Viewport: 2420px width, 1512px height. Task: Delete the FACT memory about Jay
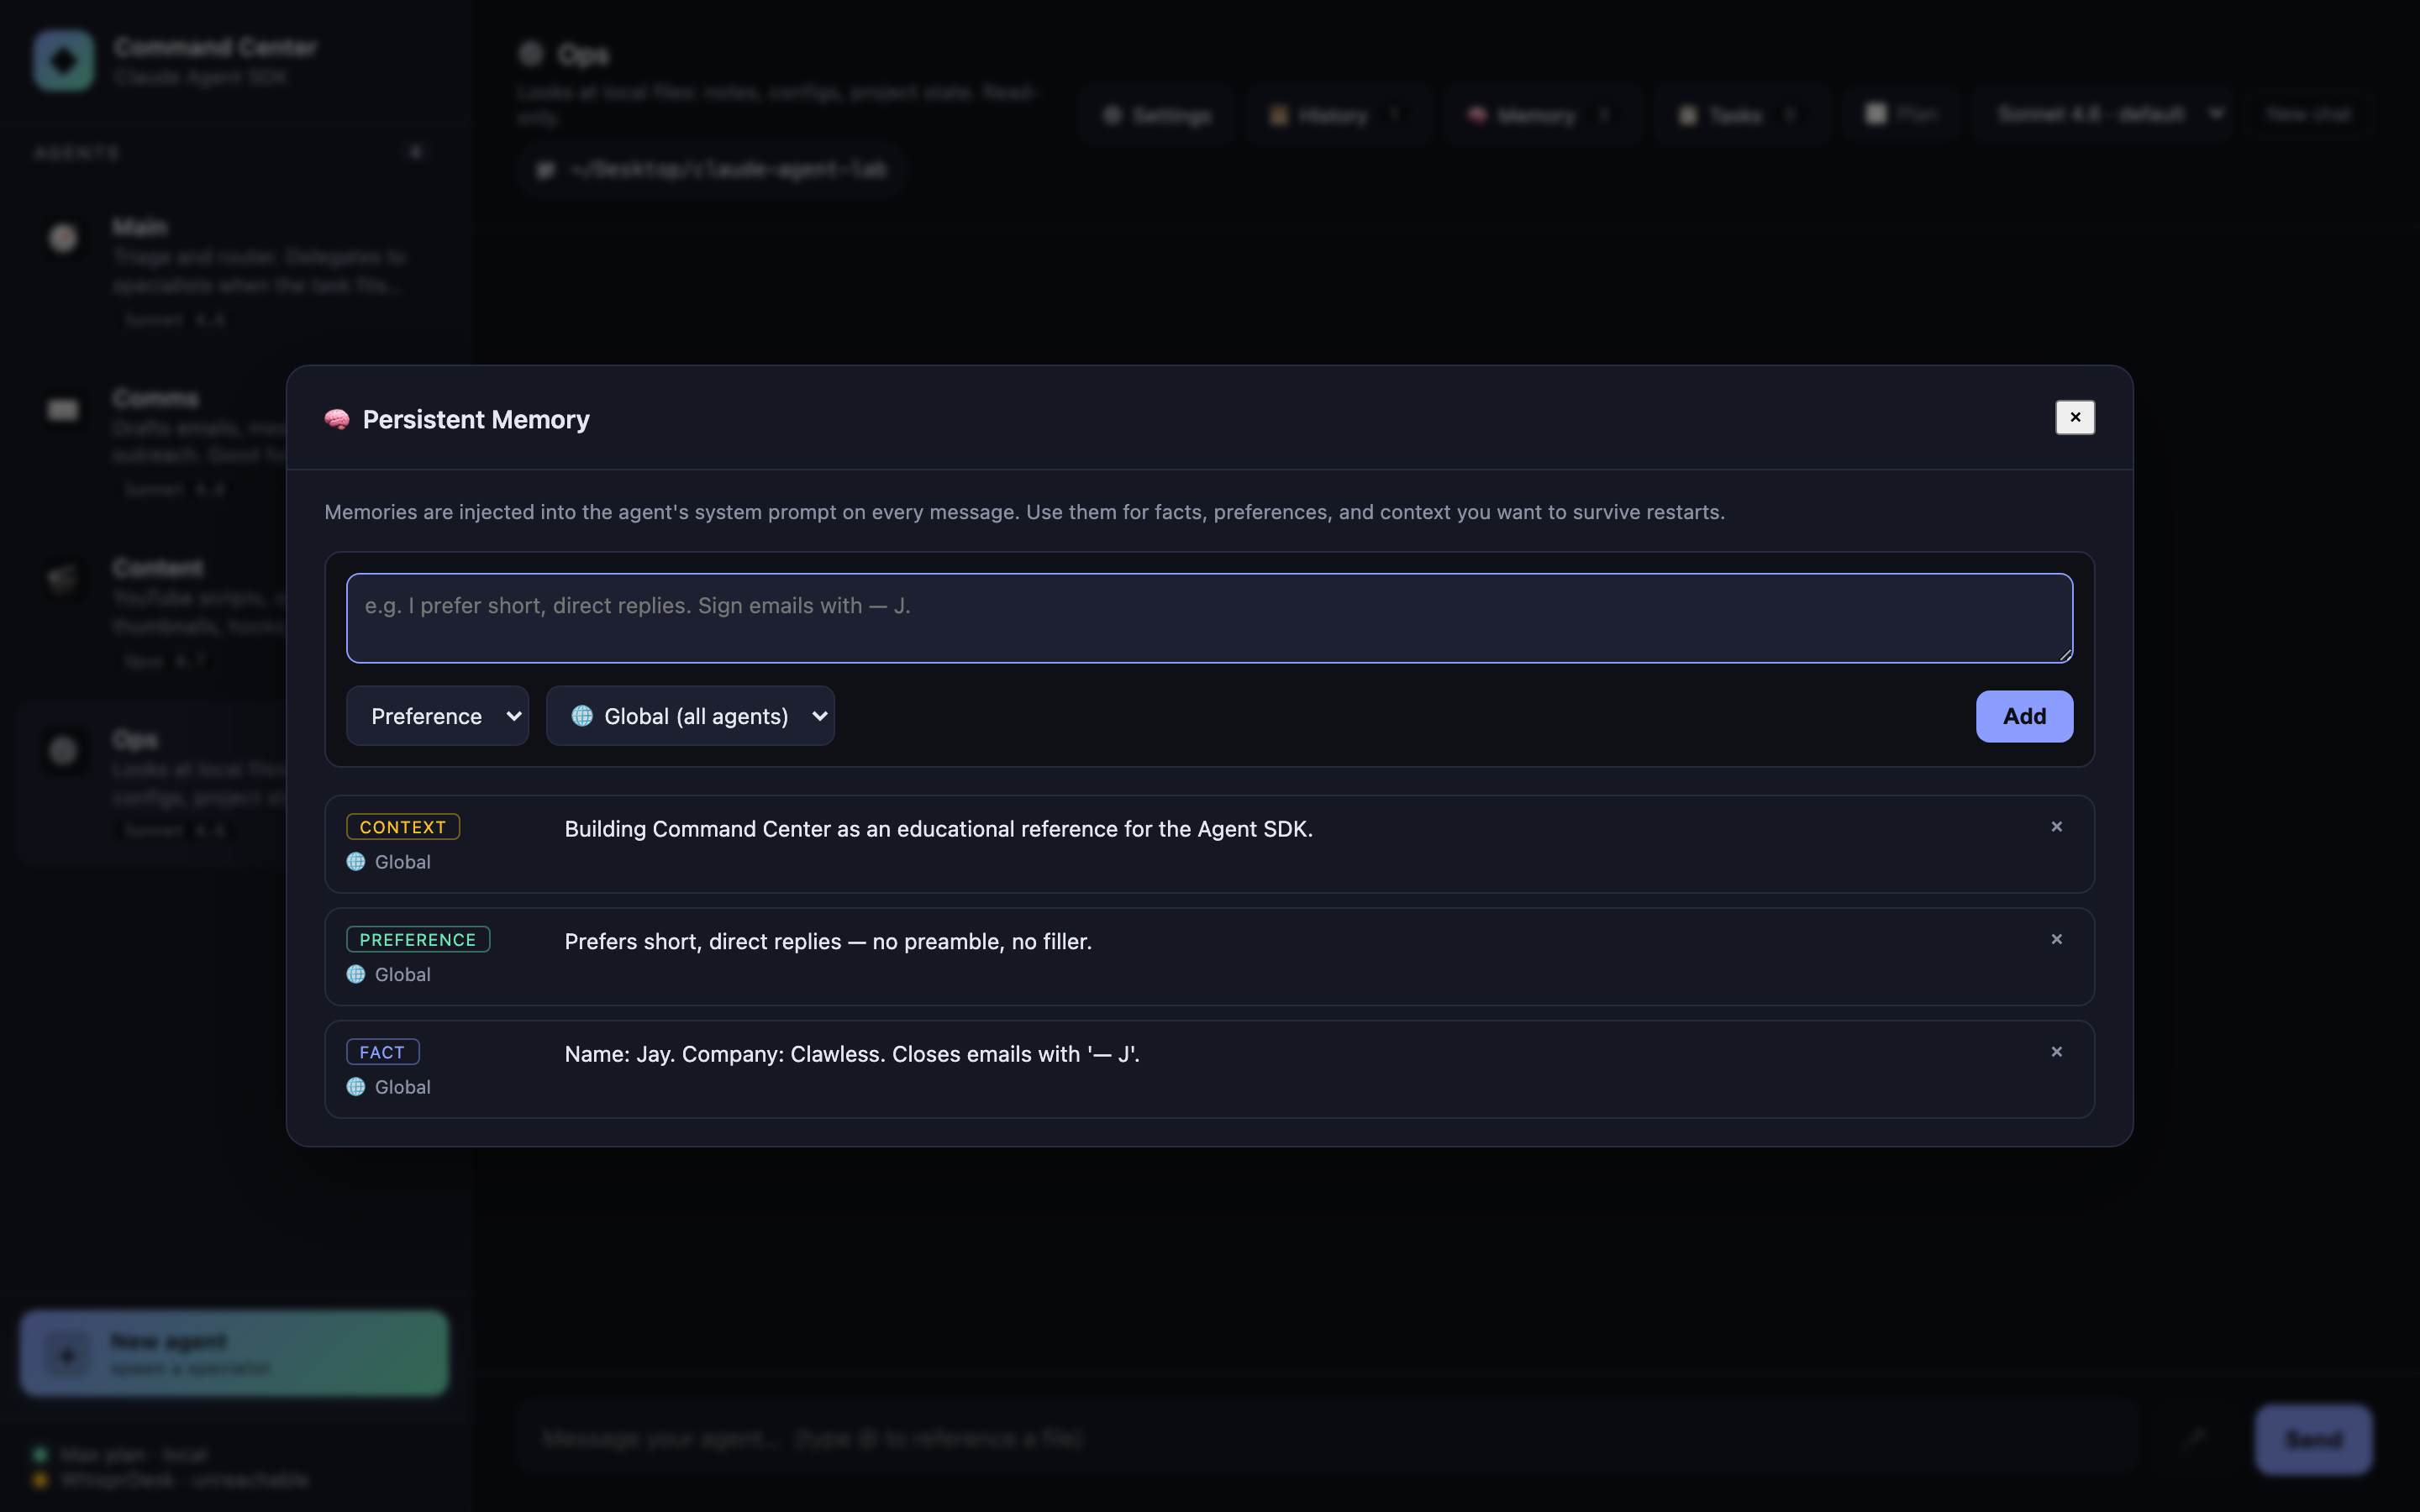coord(2056,1052)
